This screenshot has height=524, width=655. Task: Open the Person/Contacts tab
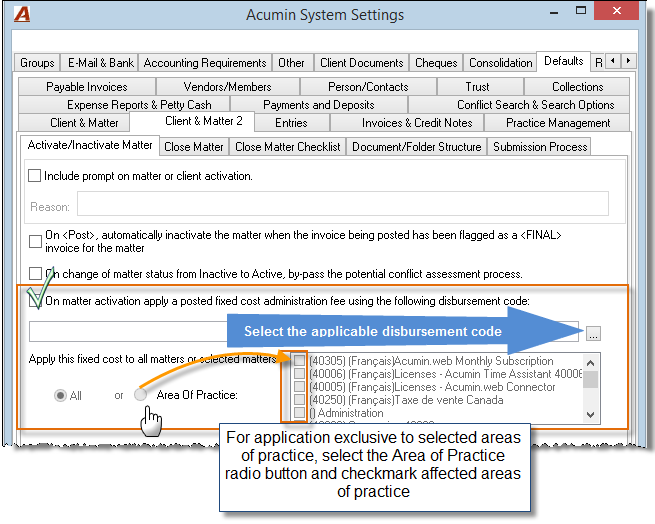tap(368, 86)
